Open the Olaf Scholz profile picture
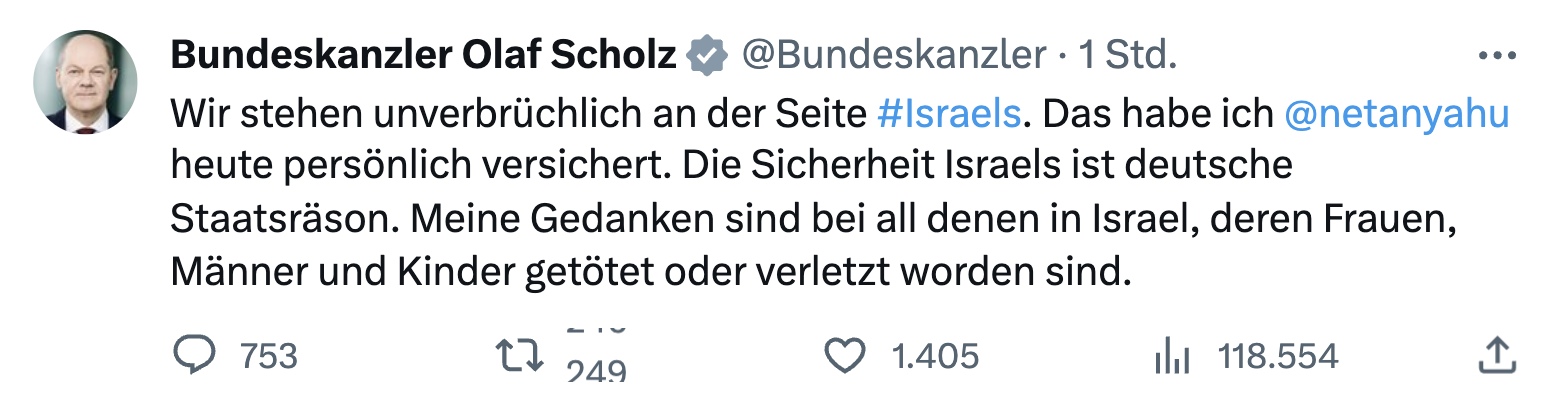The width and height of the screenshot is (1560, 404). [x=85, y=81]
